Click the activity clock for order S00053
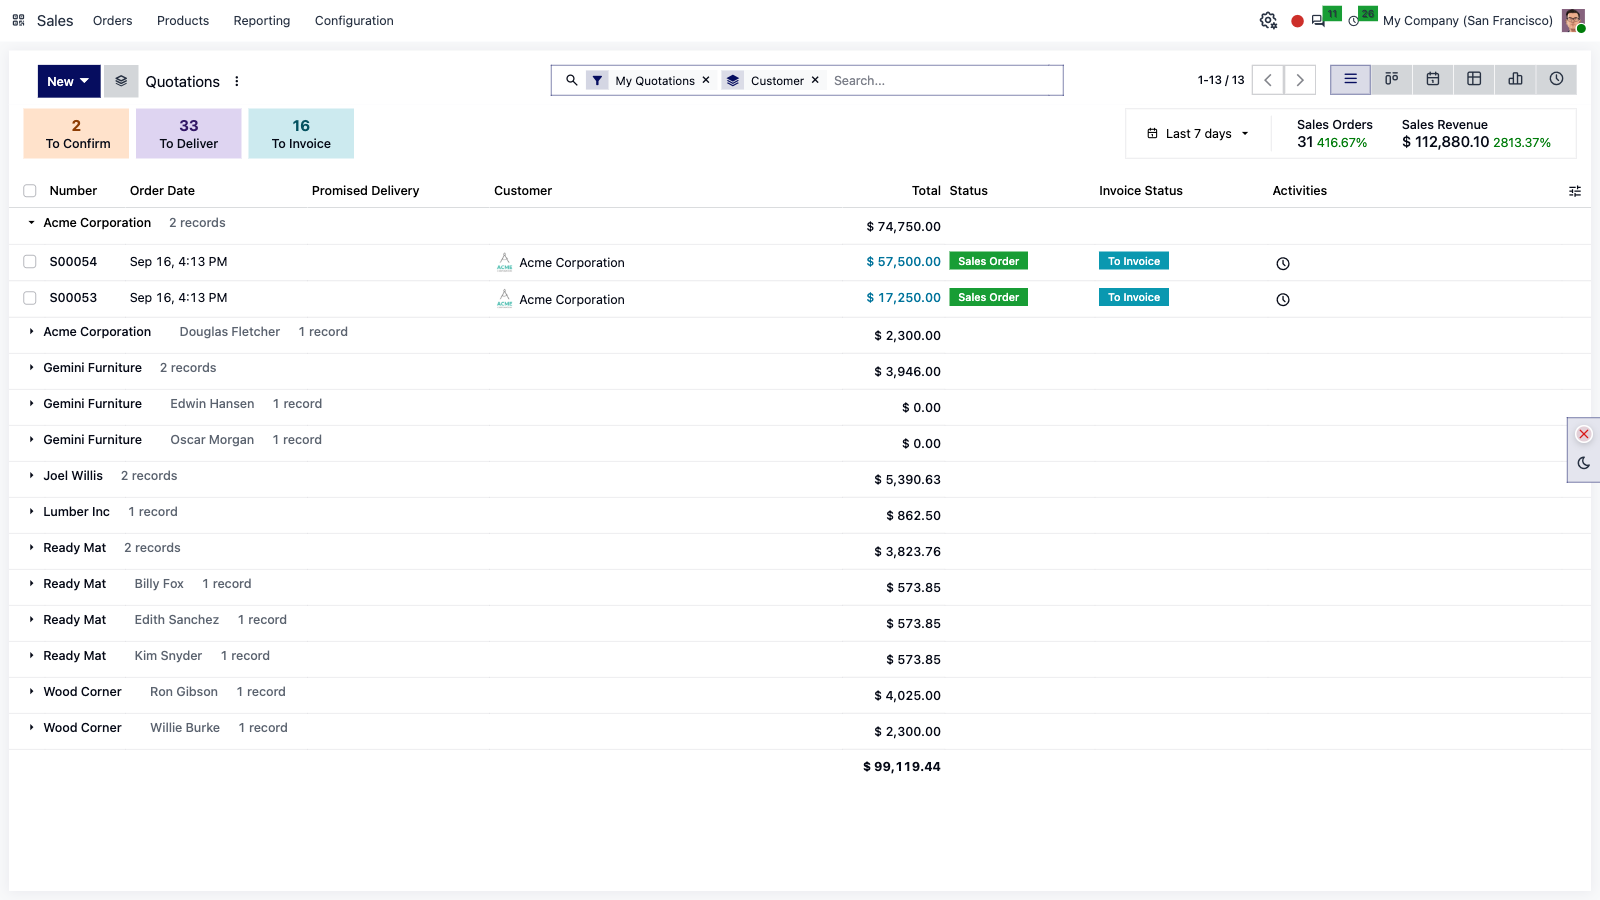Screen dimensions: 1600x900 (x=1283, y=299)
